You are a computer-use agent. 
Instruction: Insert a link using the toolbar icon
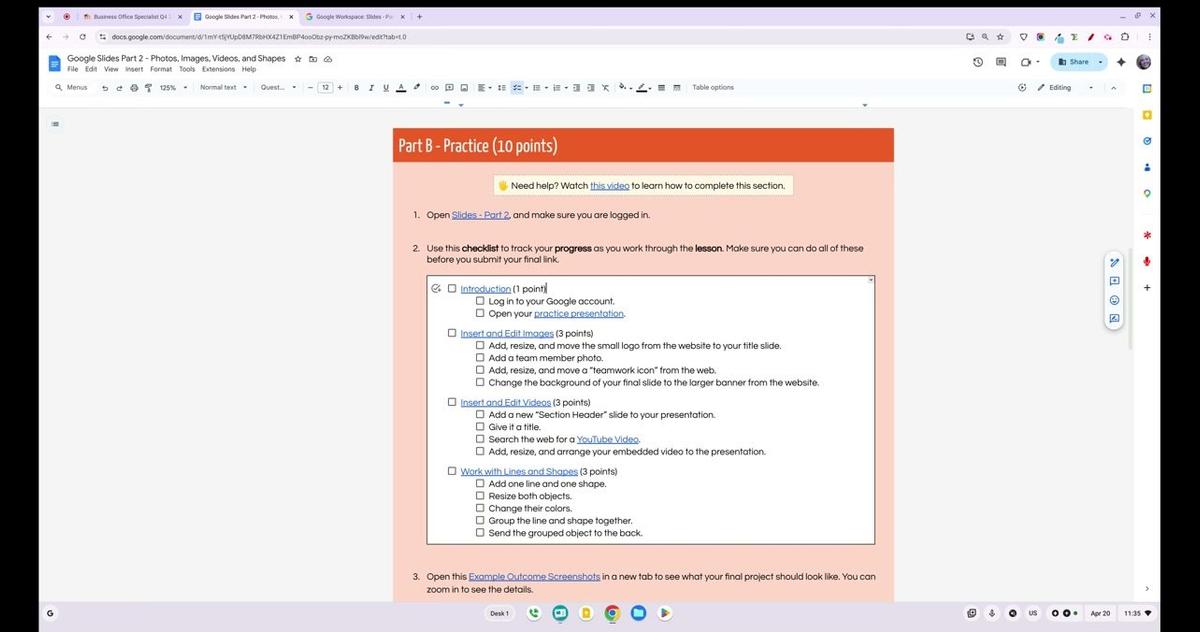434,87
